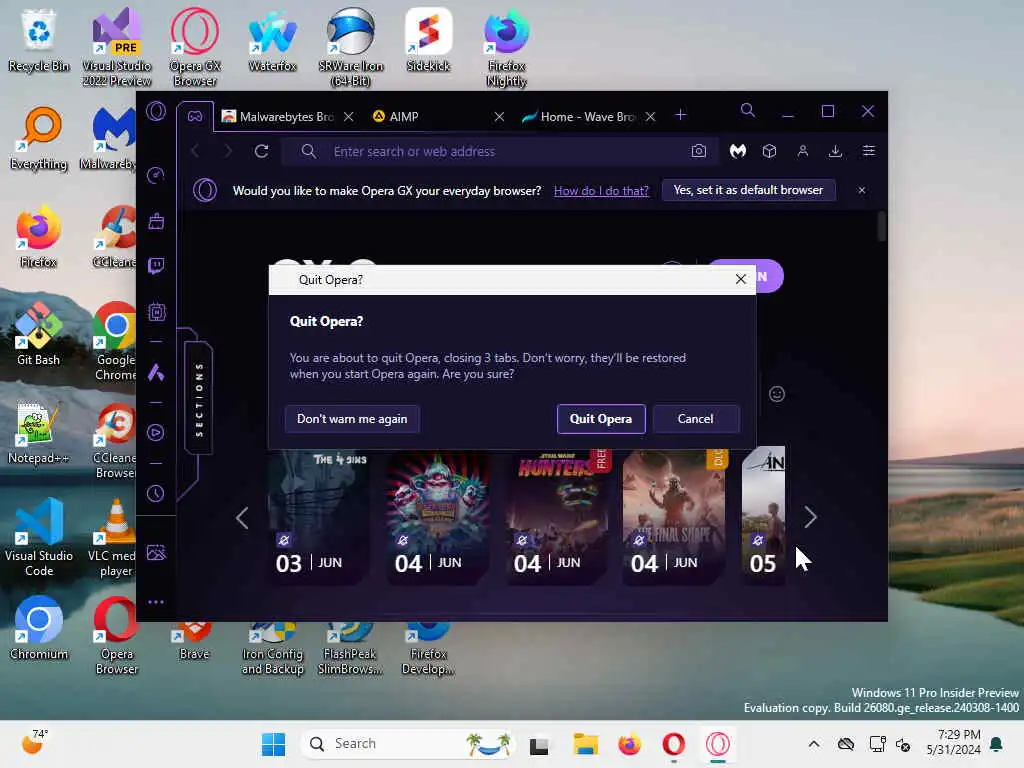Open the downloads icon
This screenshot has height=768, width=1024.
coord(835,152)
